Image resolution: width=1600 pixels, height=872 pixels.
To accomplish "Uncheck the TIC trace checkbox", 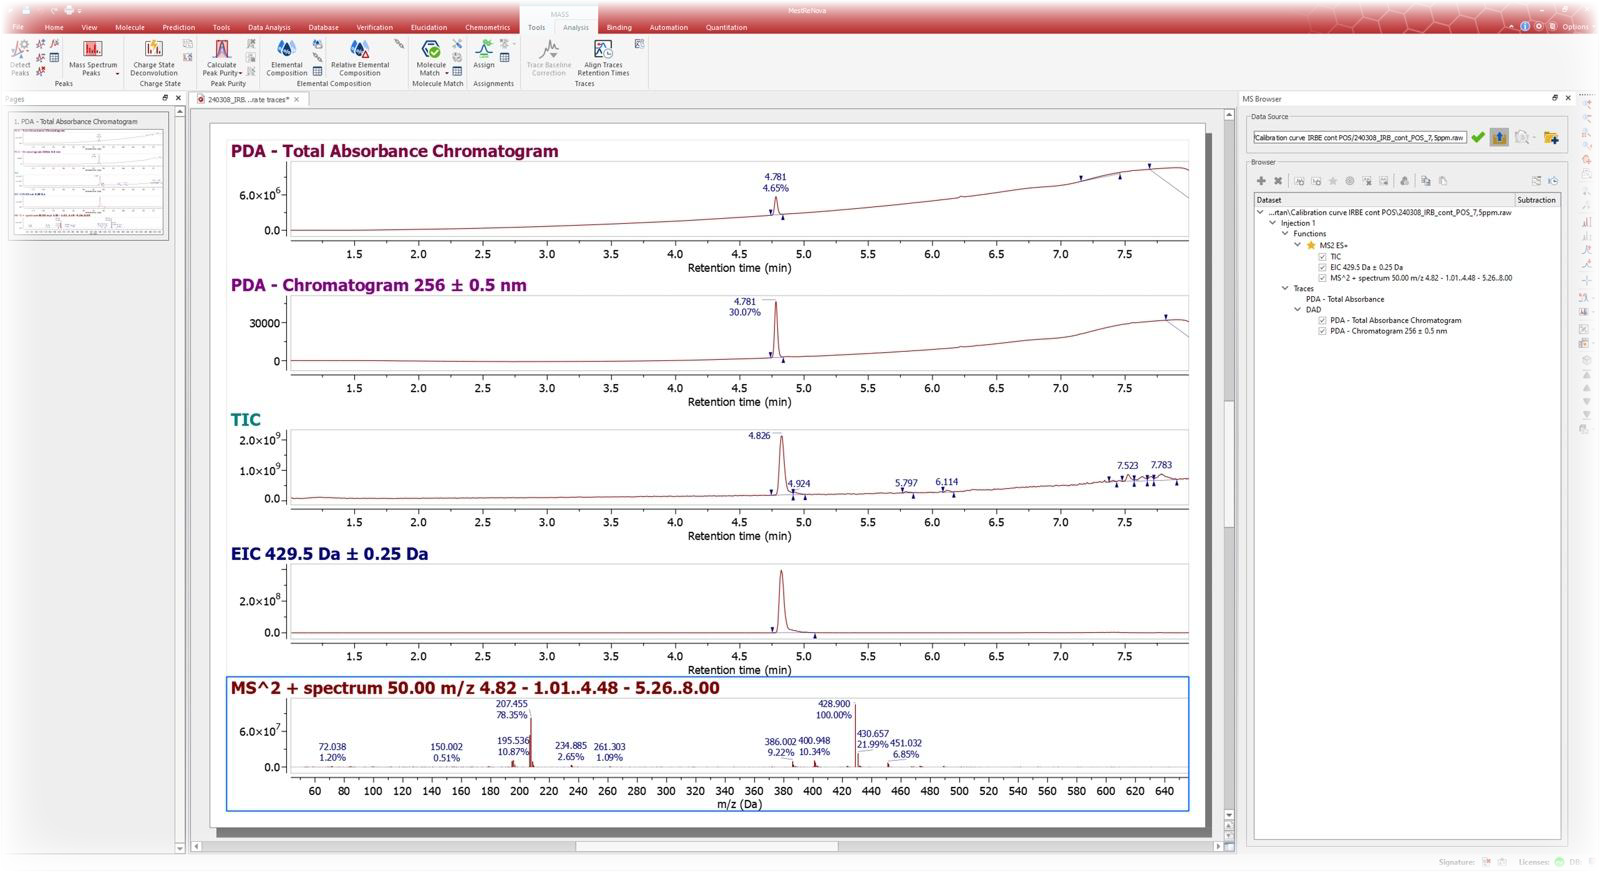I will coord(1322,257).
